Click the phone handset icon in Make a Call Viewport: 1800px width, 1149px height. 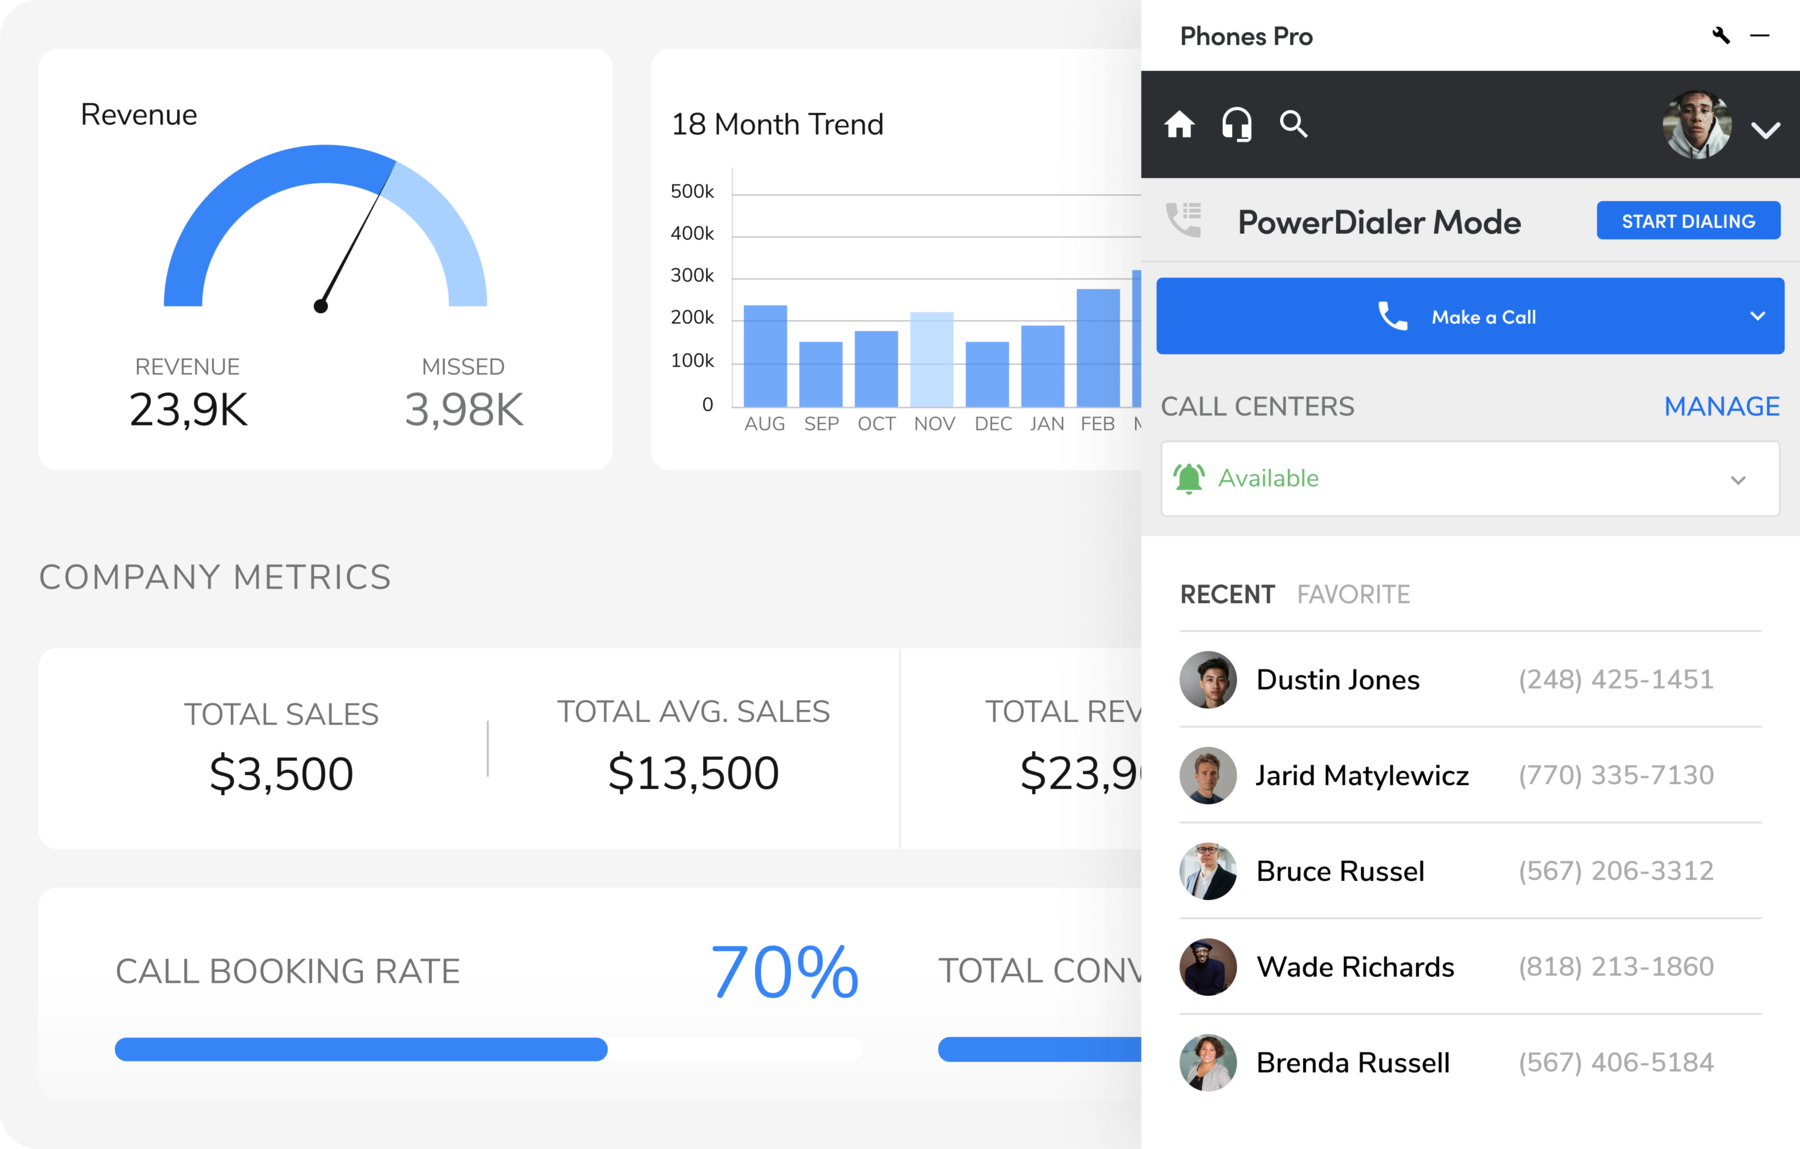click(x=1392, y=316)
